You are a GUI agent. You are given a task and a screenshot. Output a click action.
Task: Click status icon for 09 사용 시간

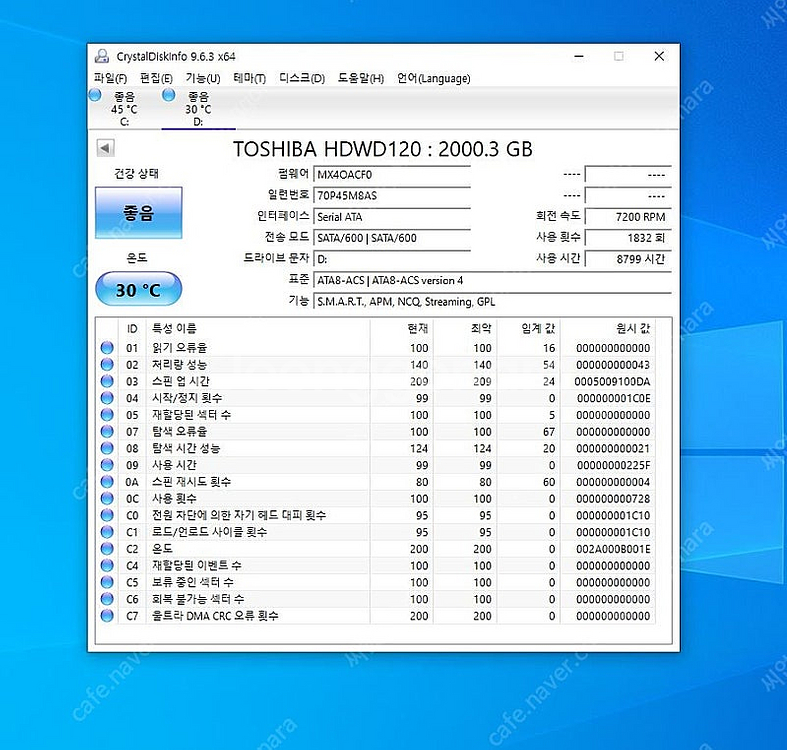point(107,465)
